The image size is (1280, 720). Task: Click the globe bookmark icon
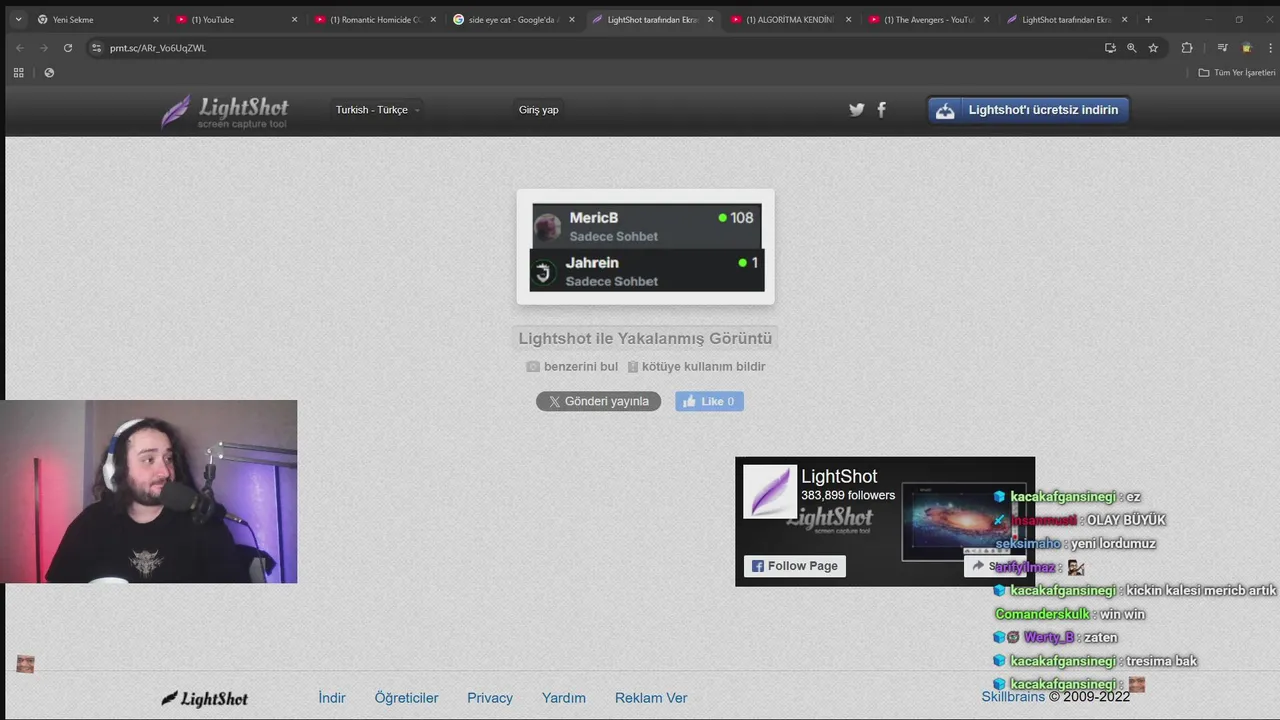pos(49,73)
